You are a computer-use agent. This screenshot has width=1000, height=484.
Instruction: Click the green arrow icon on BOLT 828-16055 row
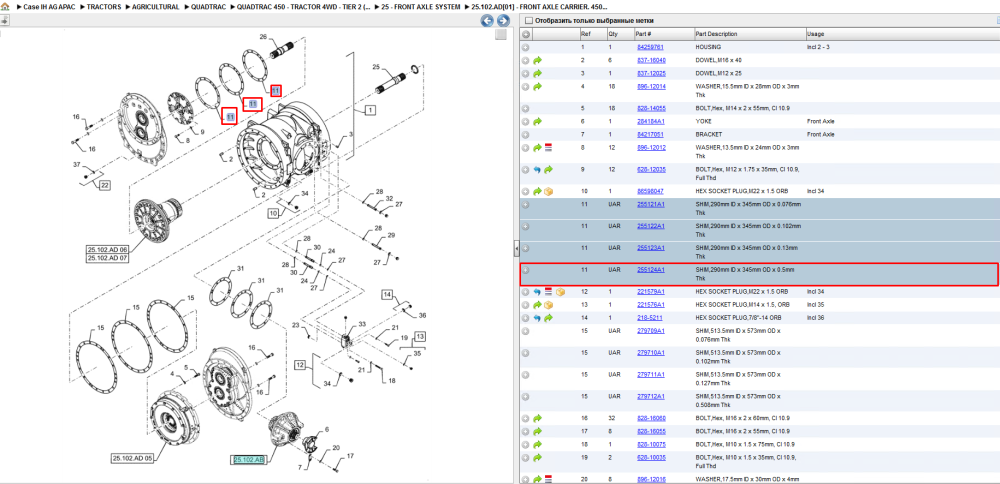(537, 431)
